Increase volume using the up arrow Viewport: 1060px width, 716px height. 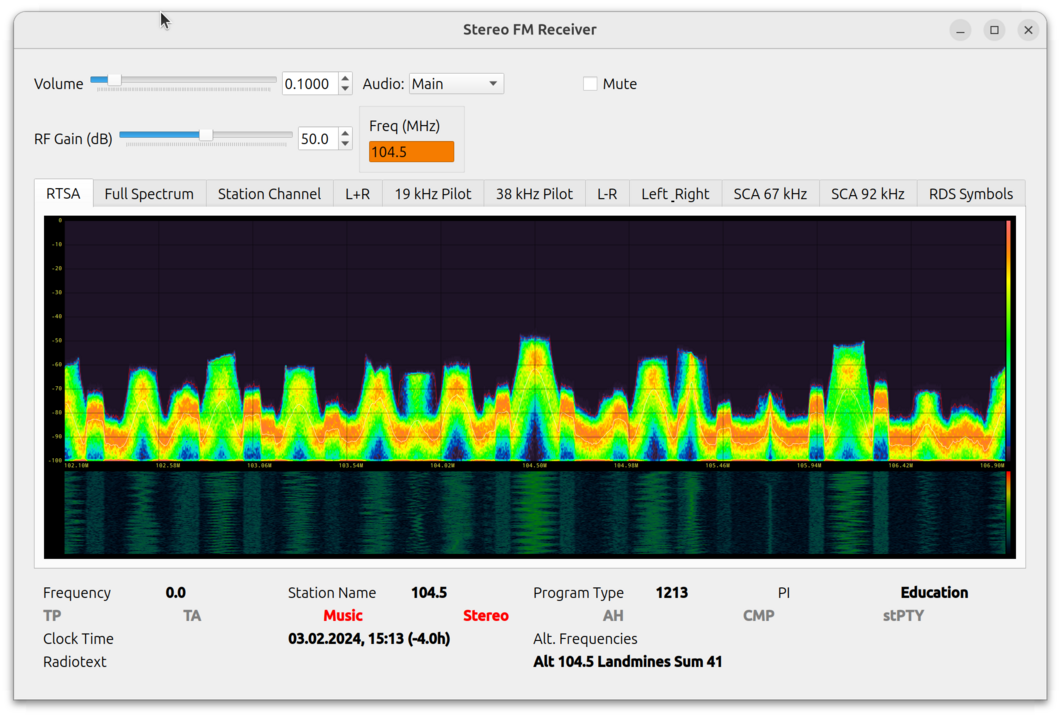click(x=345, y=79)
